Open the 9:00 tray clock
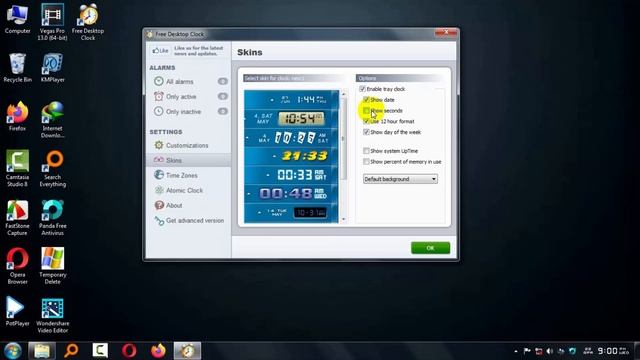The image size is (640, 360). coord(613,351)
